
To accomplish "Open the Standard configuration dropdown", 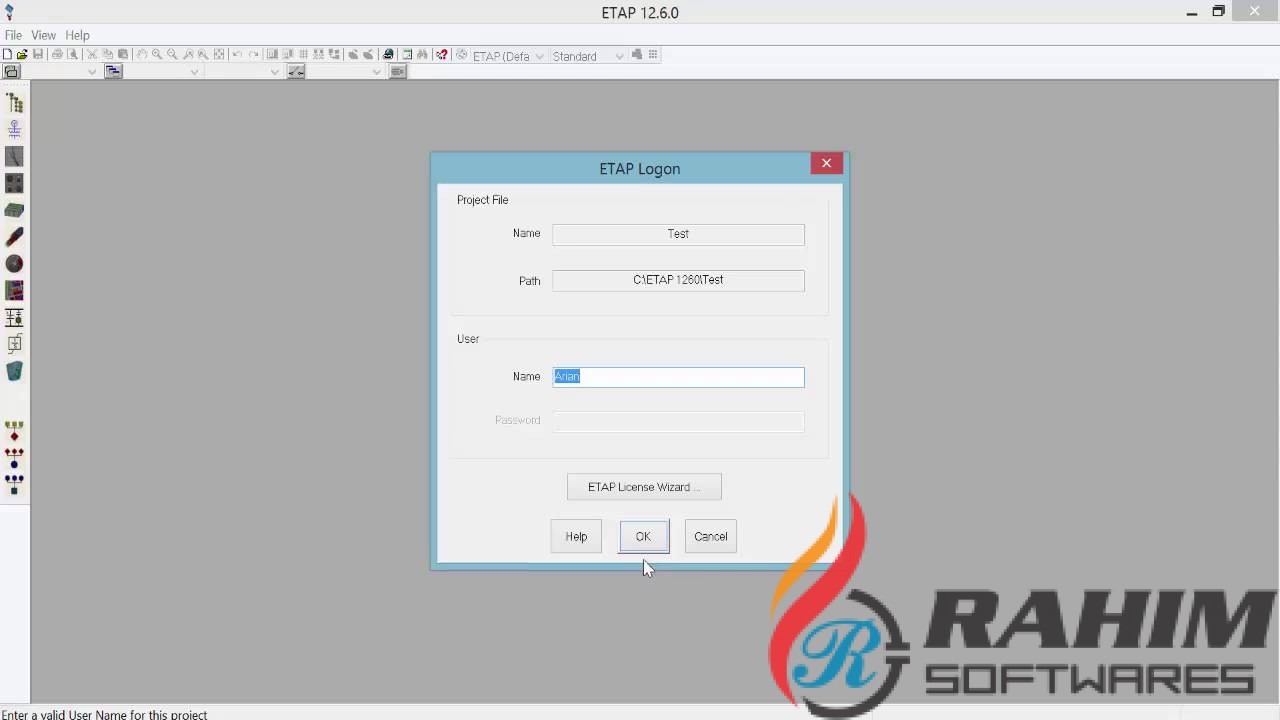I will [618, 56].
